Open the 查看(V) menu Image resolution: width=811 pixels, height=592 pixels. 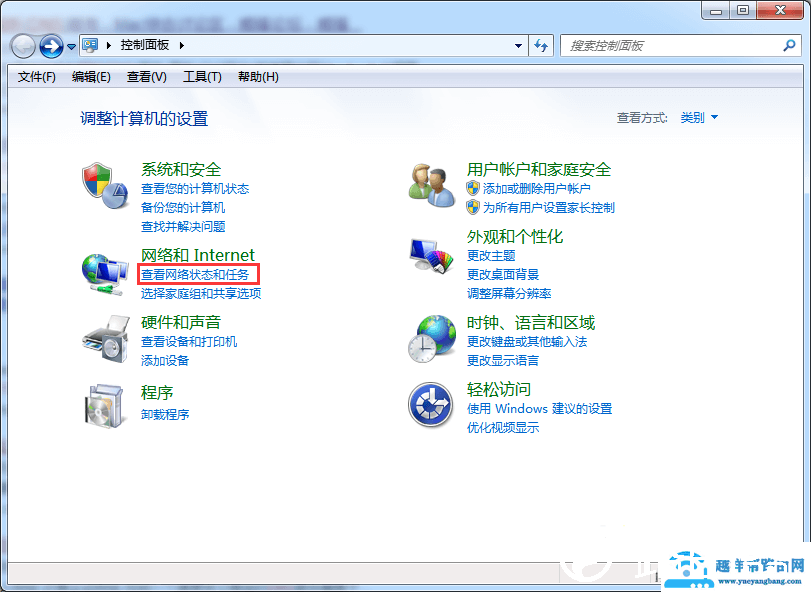146,77
